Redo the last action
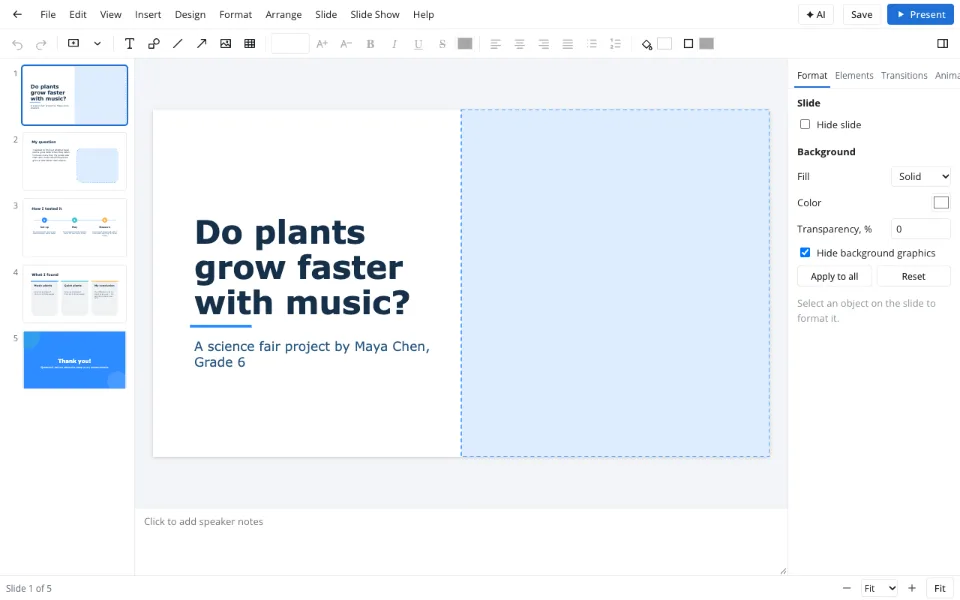The height and width of the screenshot is (600, 960). click(x=41, y=44)
